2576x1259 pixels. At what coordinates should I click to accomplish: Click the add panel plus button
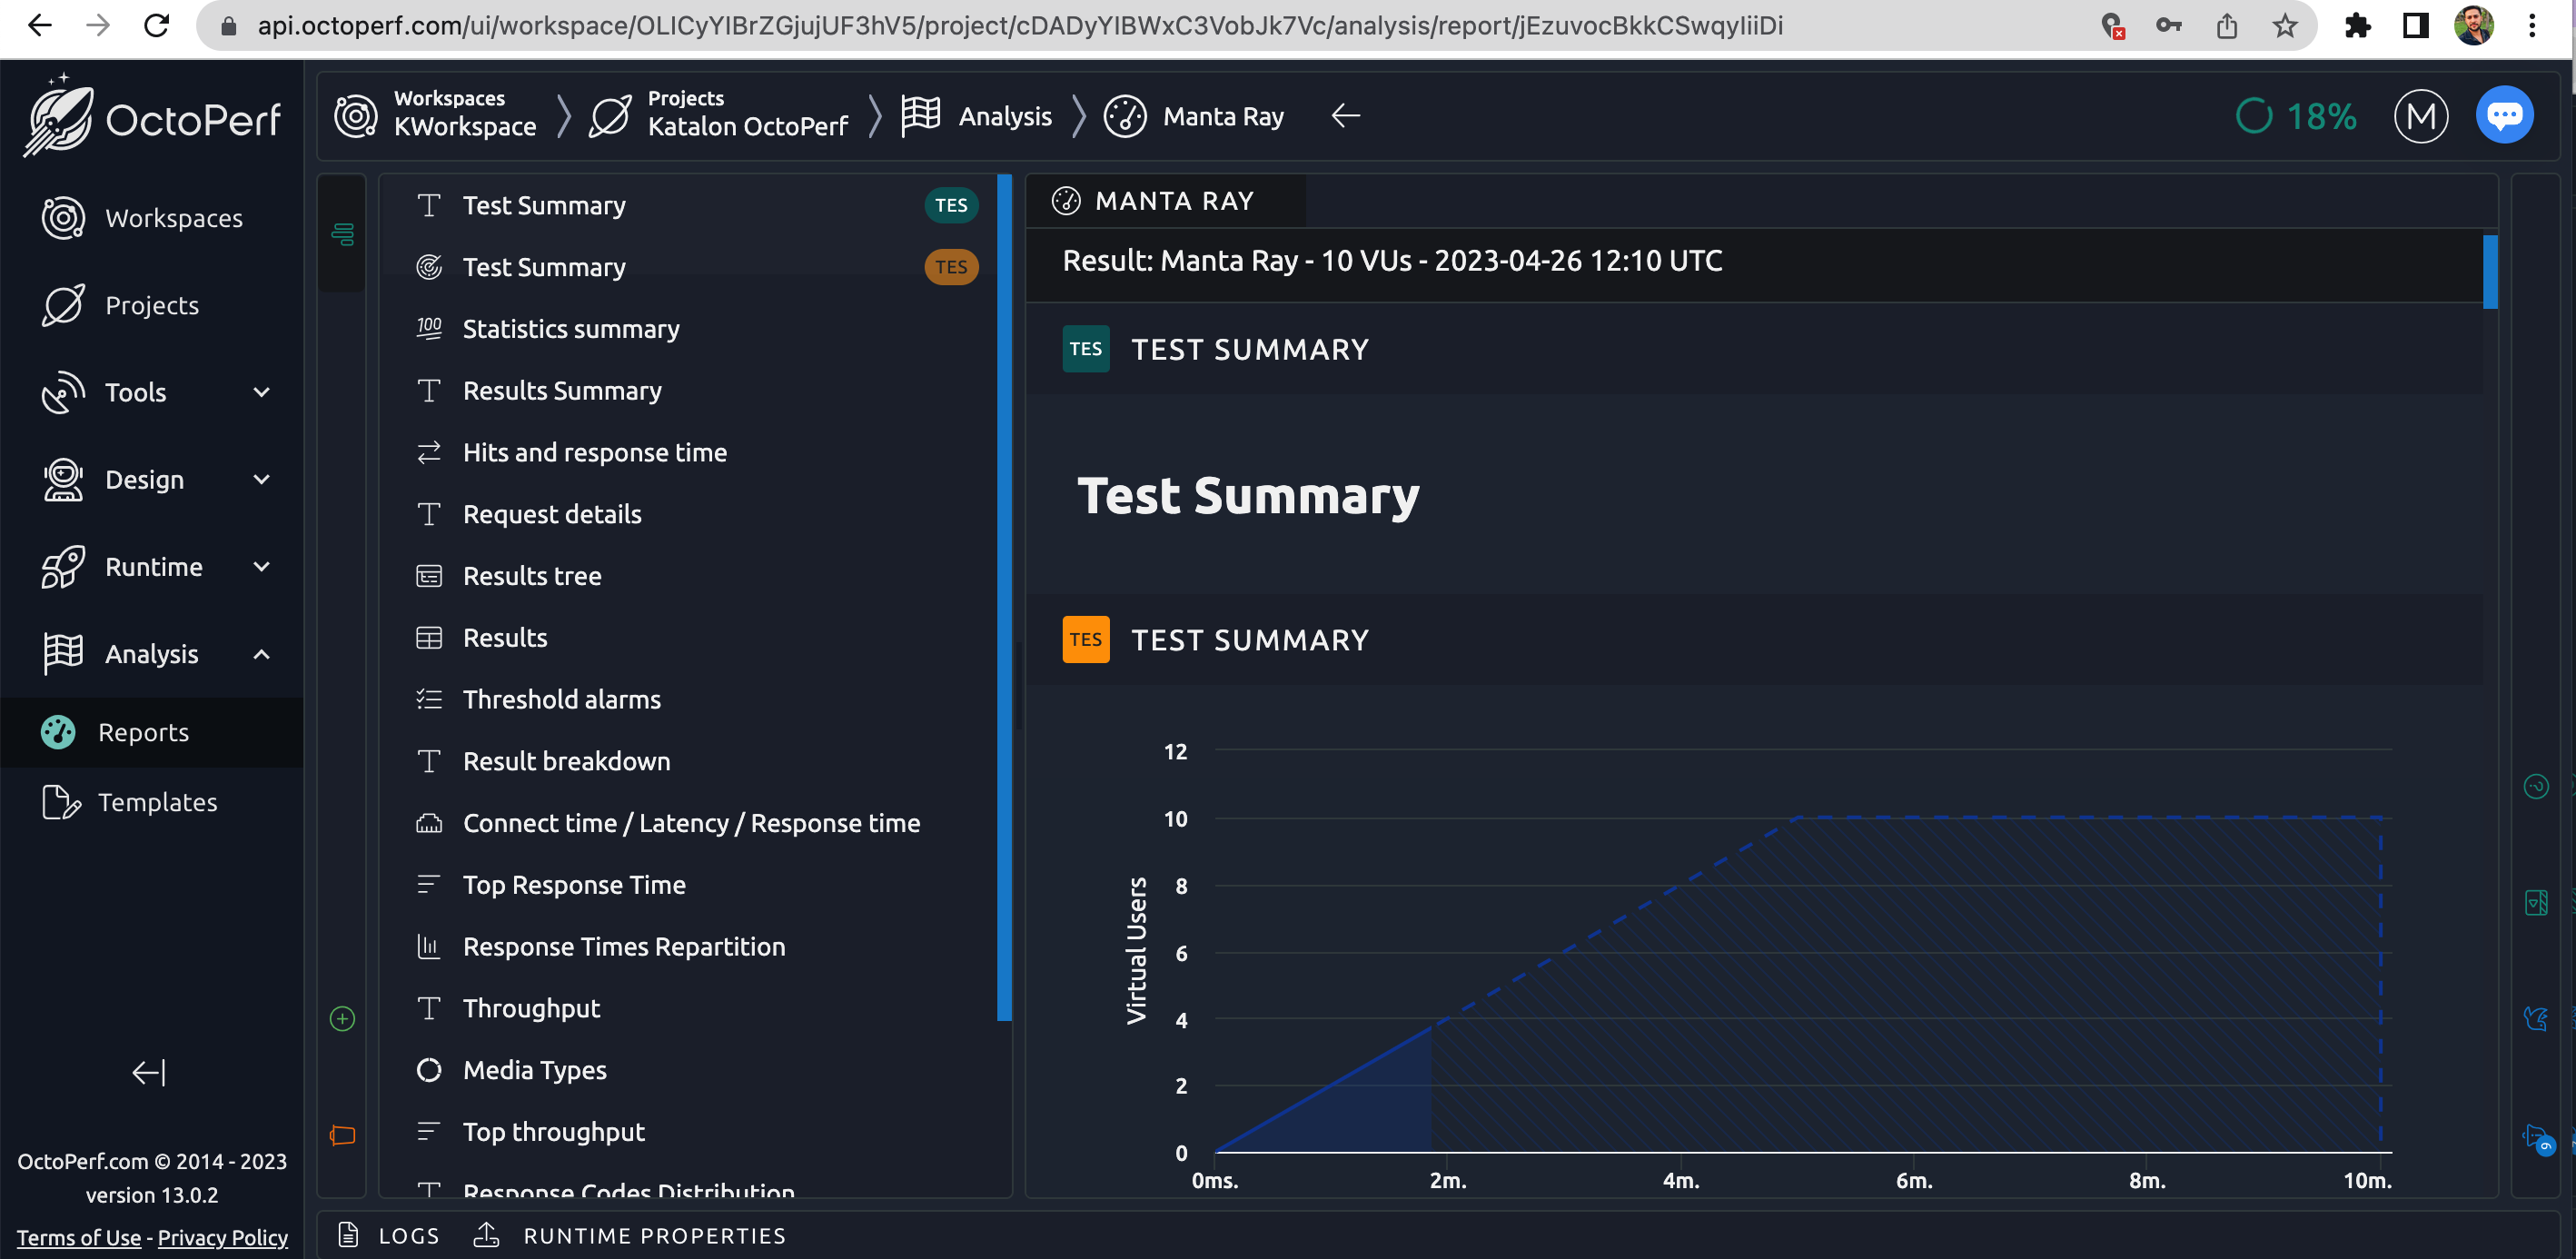click(342, 1017)
